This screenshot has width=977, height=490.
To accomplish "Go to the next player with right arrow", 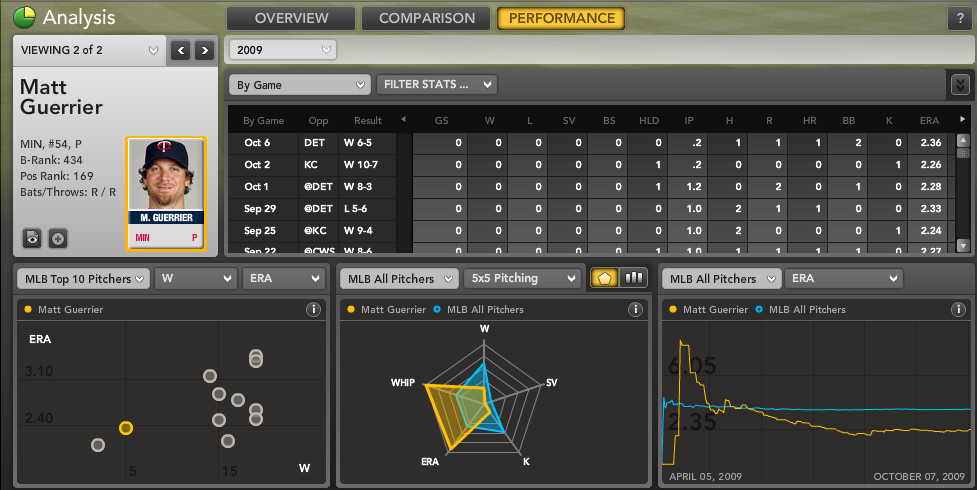I will click(204, 50).
